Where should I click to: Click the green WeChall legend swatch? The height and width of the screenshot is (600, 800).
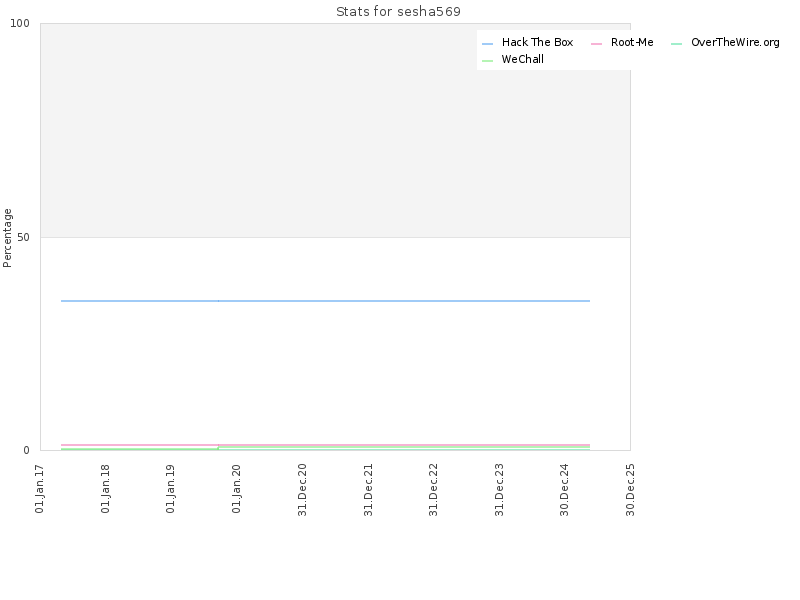coord(488,61)
